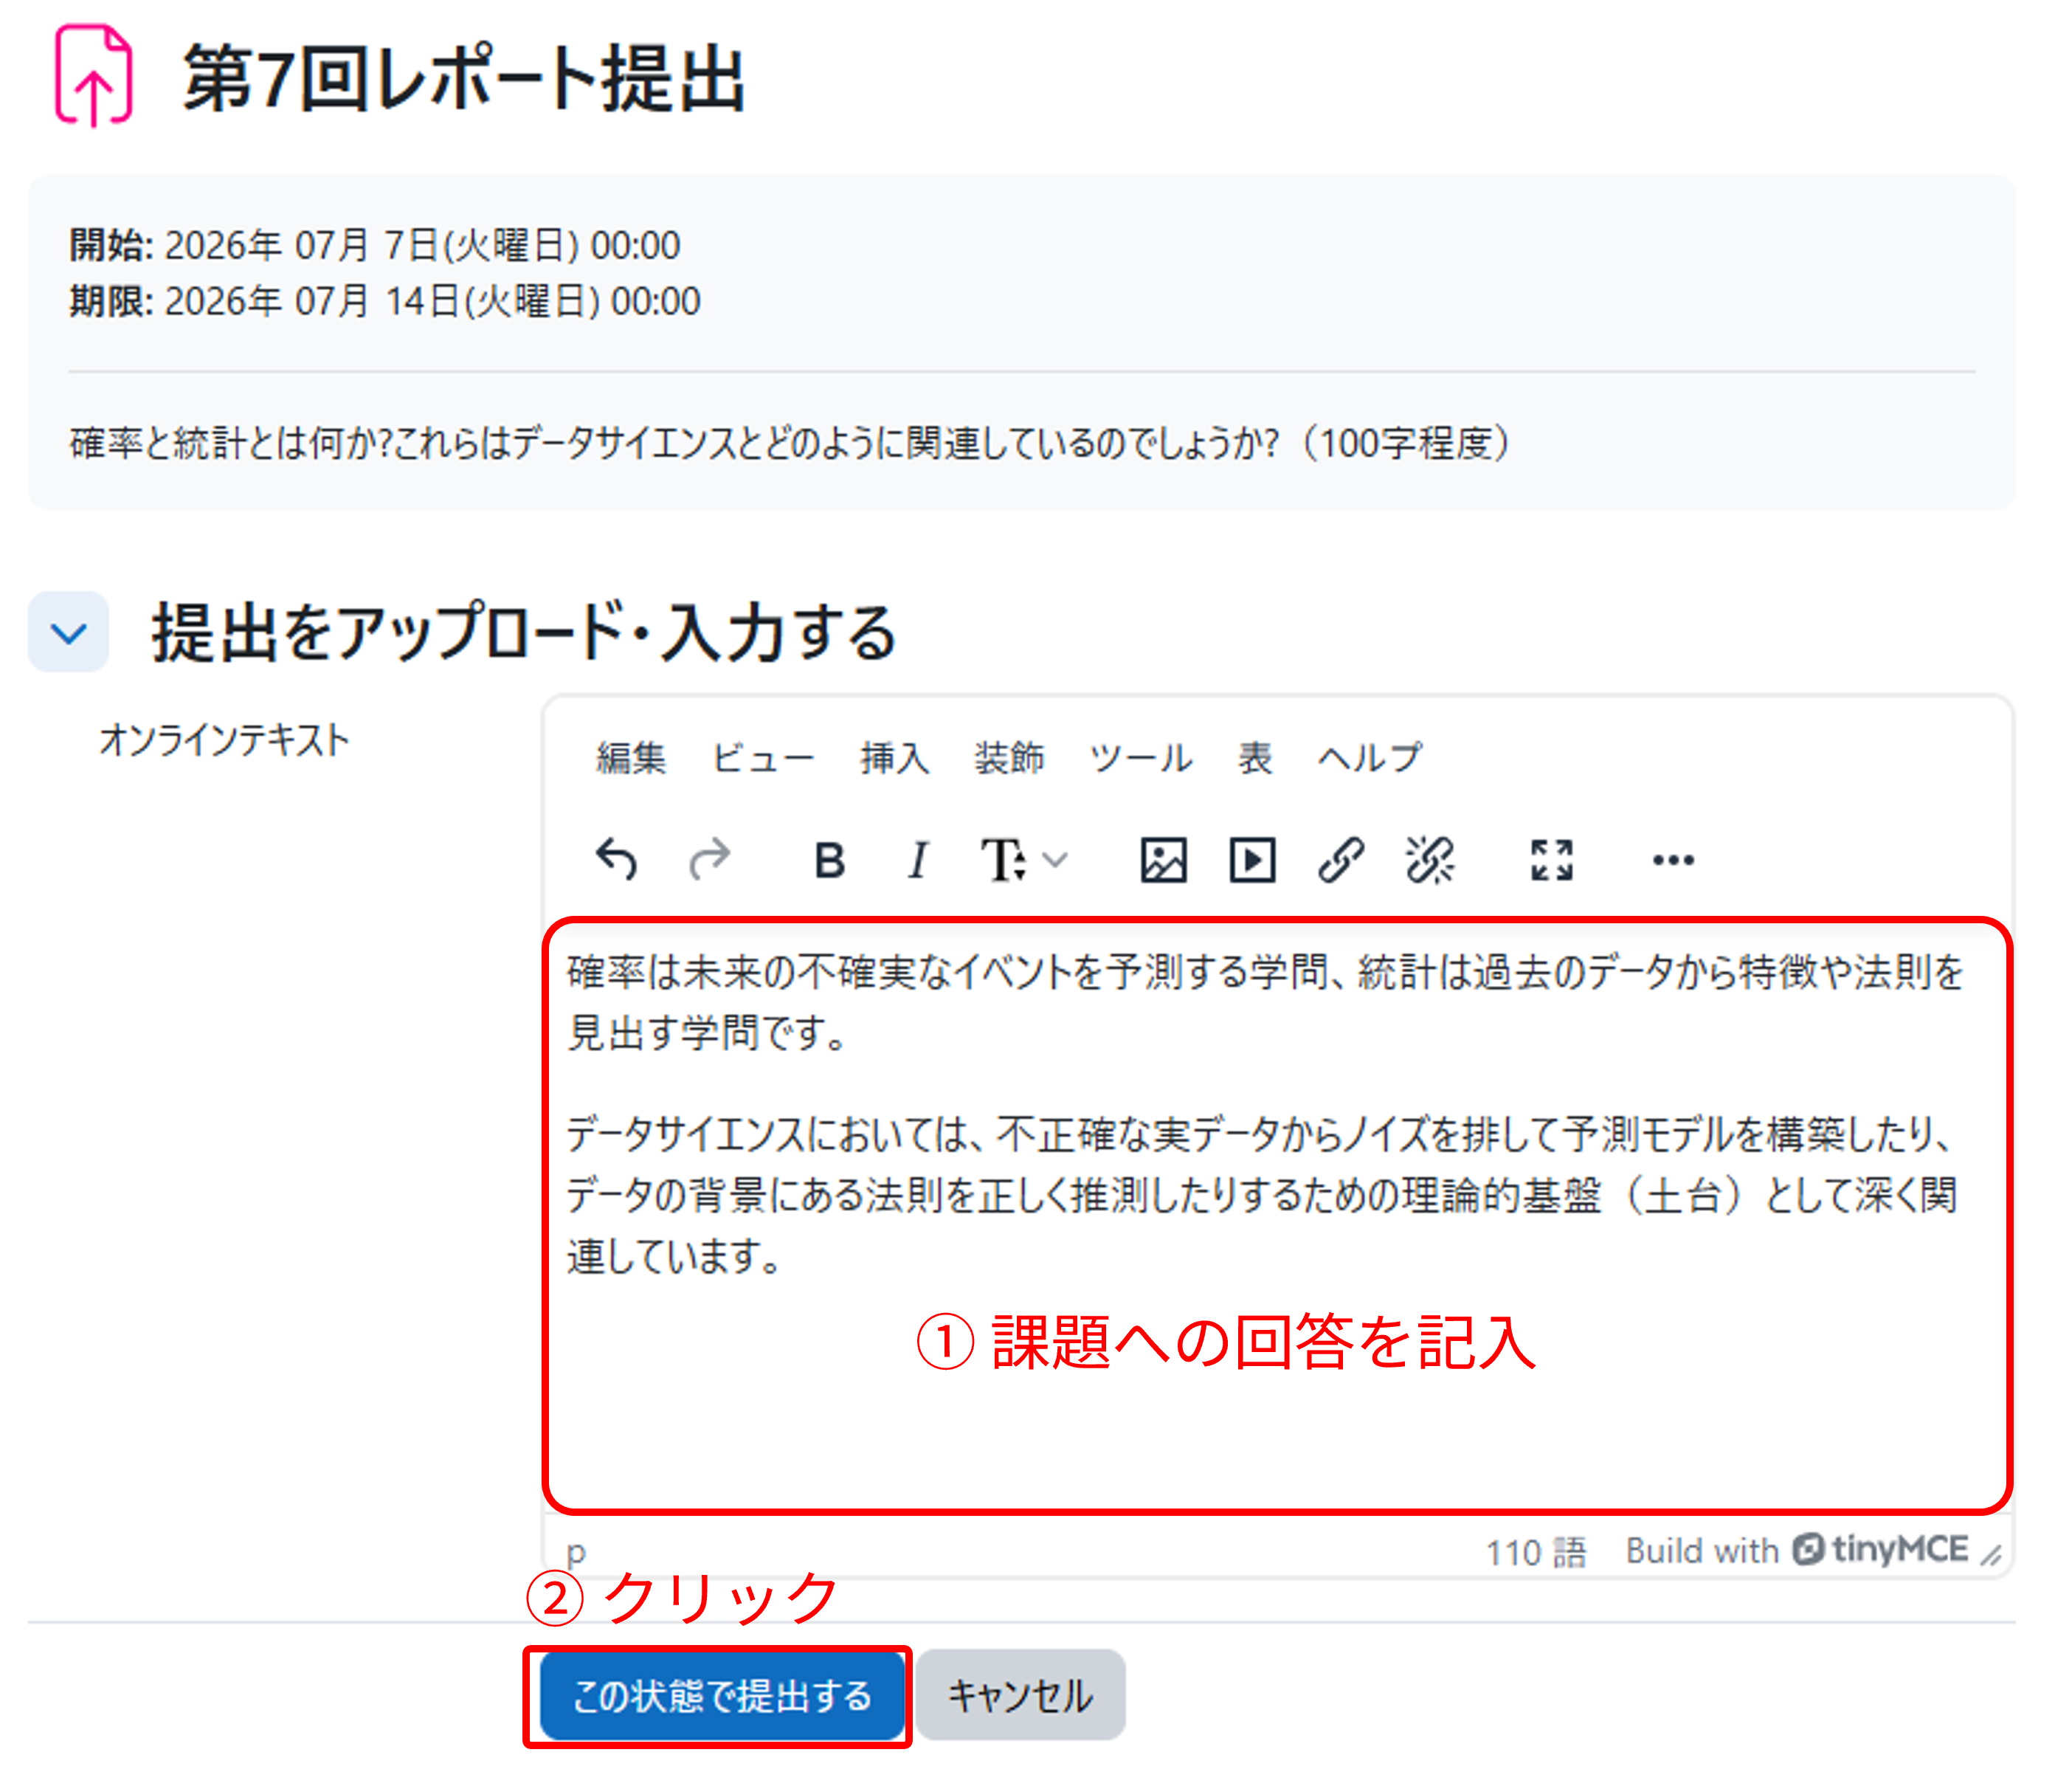Click the 期限 deadline line

click(x=385, y=301)
